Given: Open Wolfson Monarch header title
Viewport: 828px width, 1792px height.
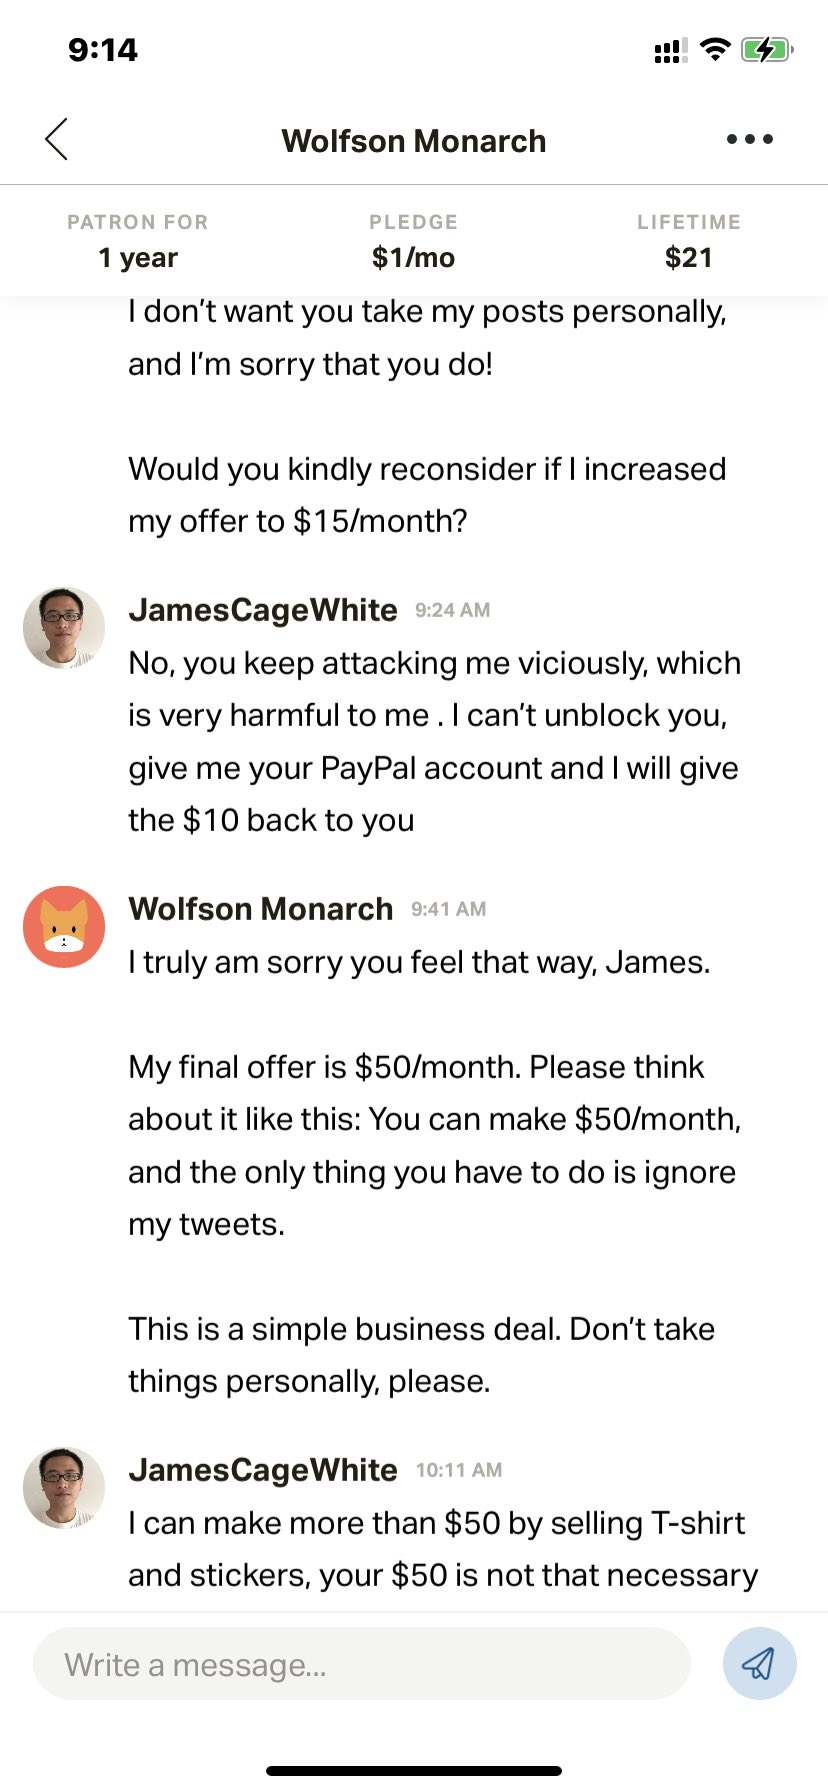Looking at the screenshot, I should click(414, 141).
